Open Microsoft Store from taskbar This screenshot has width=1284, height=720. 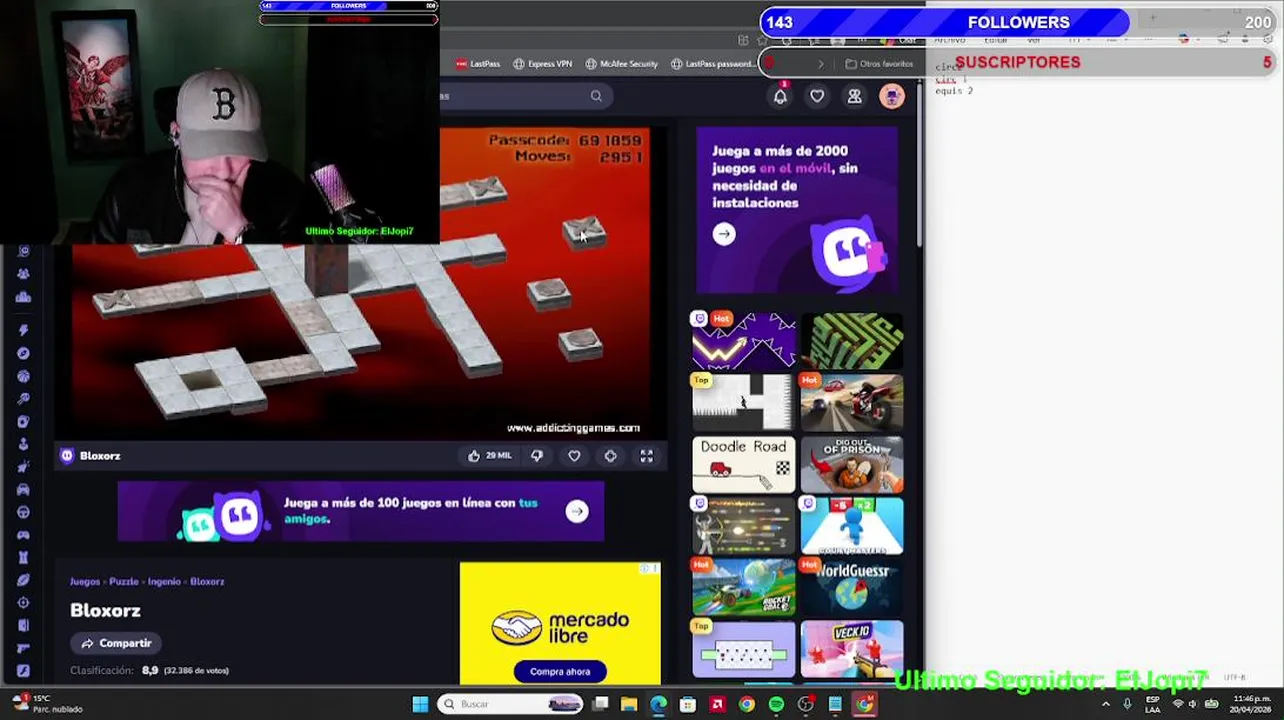(688, 704)
